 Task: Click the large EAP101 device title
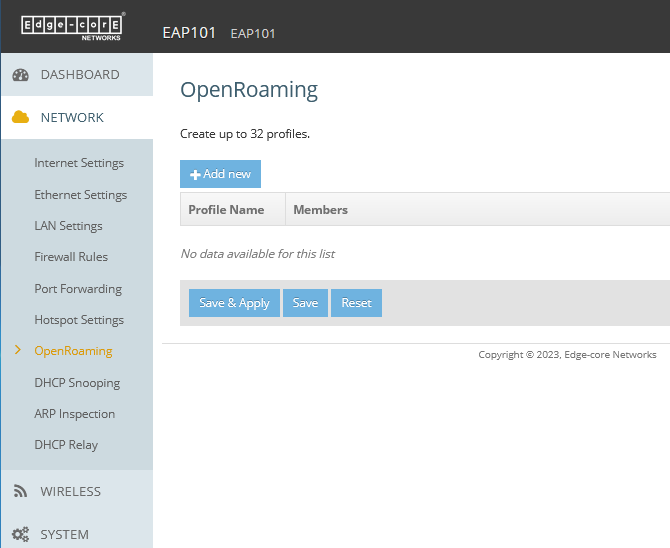point(189,33)
